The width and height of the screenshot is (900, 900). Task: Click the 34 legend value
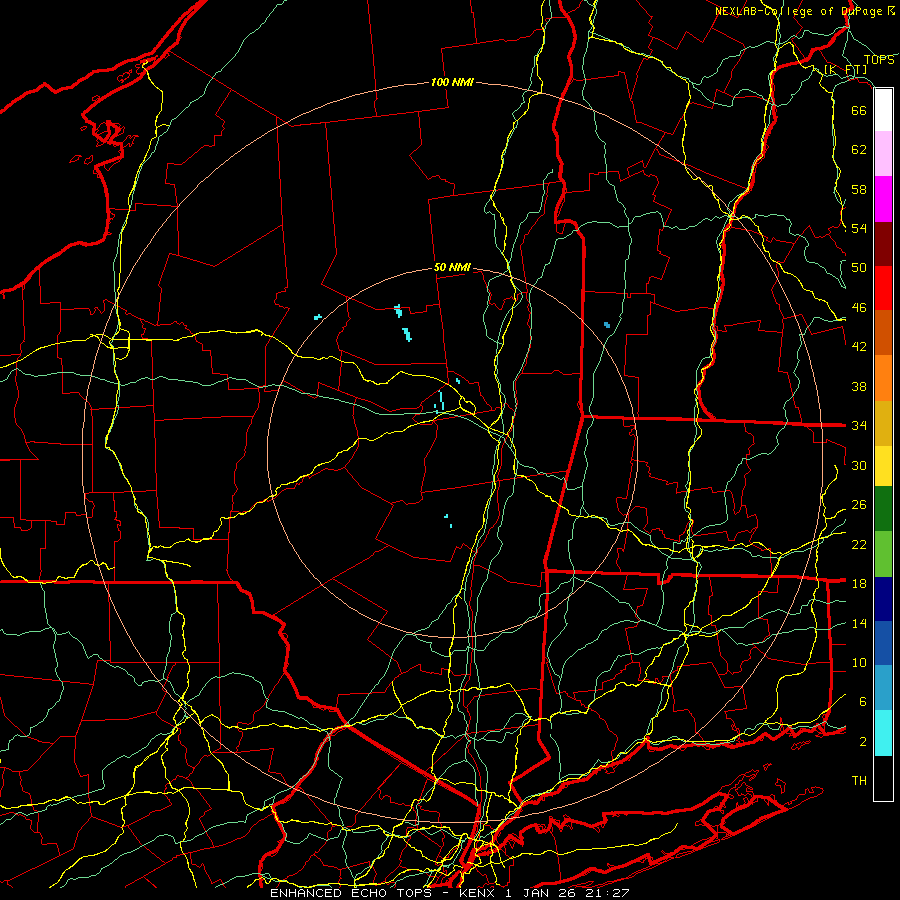point(859,425)
